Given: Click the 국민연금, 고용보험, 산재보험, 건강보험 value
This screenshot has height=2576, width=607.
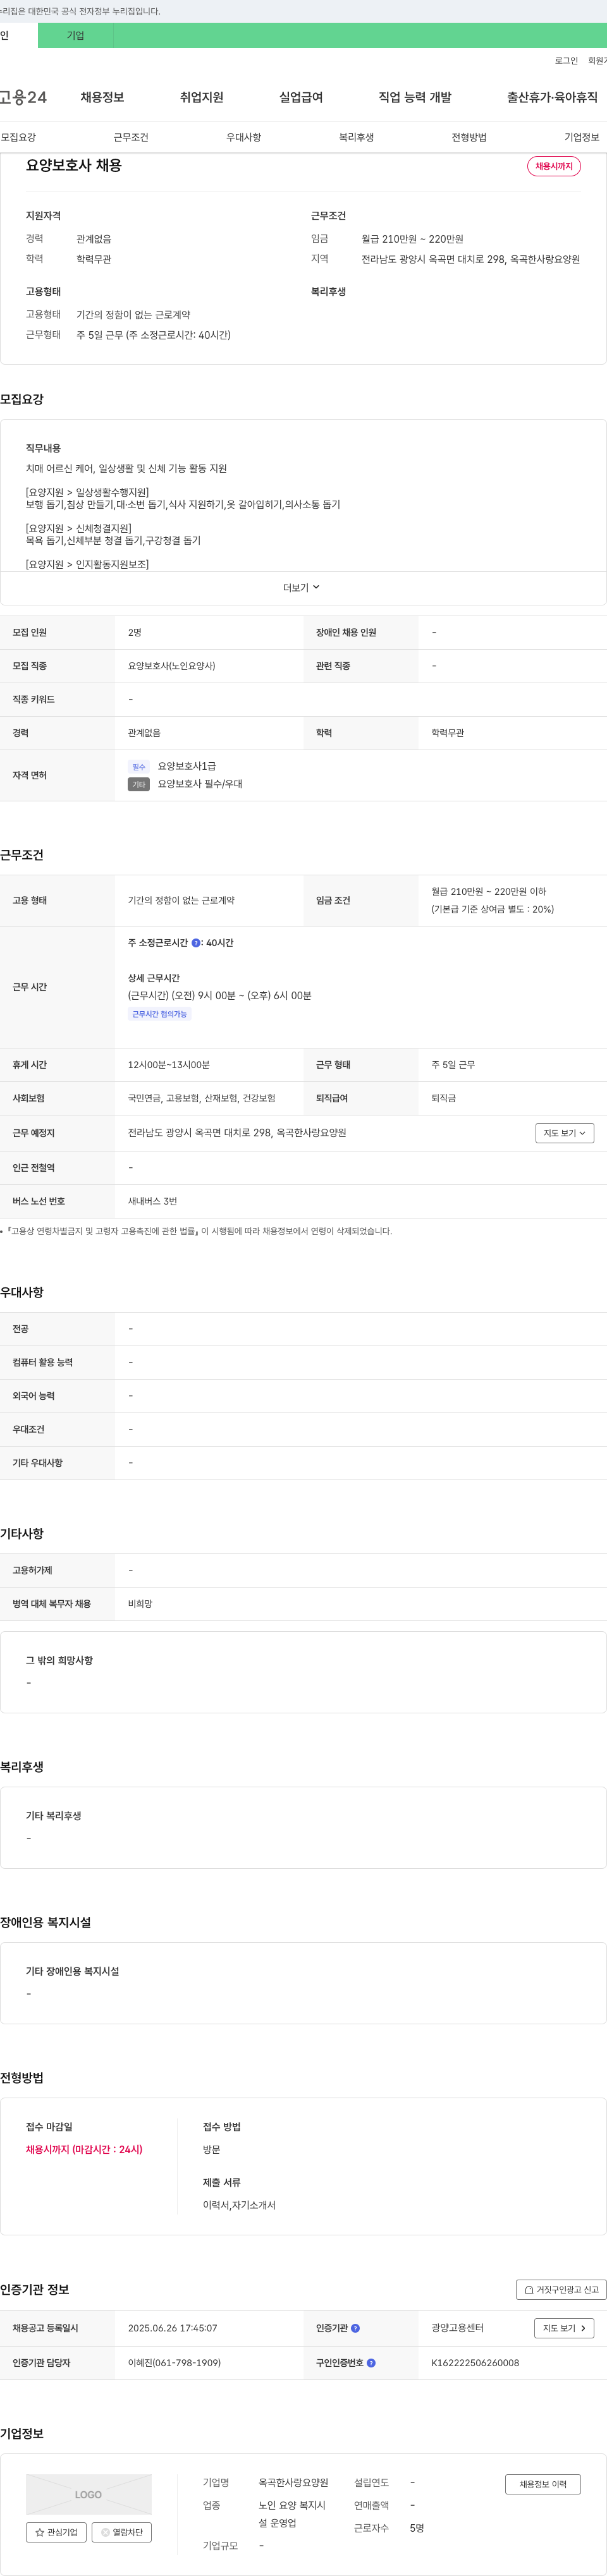Looking at the screenshot, I should point(201,1098).
